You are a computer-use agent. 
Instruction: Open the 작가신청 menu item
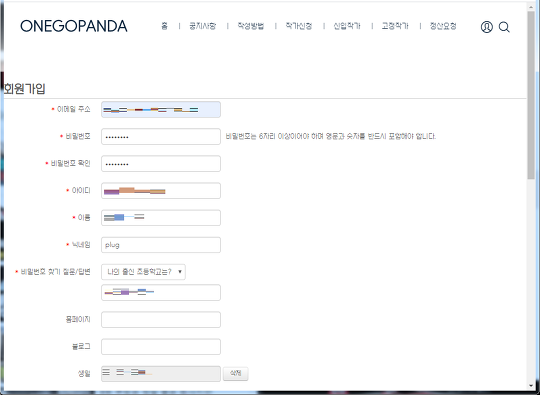(x=299, y=26)
